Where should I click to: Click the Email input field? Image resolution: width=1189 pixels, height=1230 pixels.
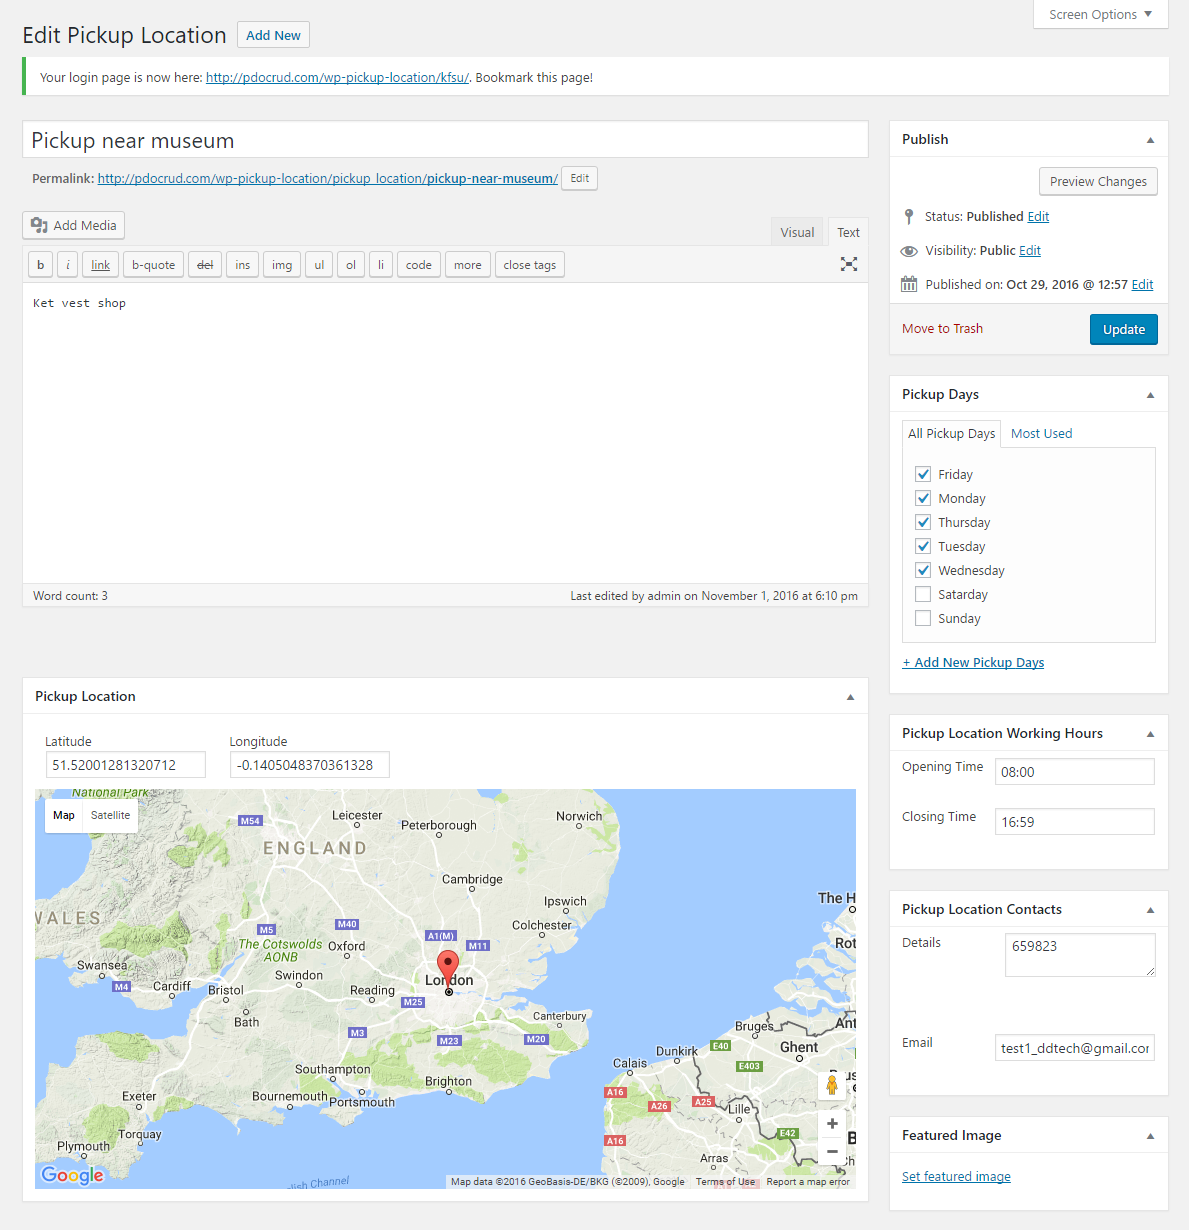coord(1074,1048)
